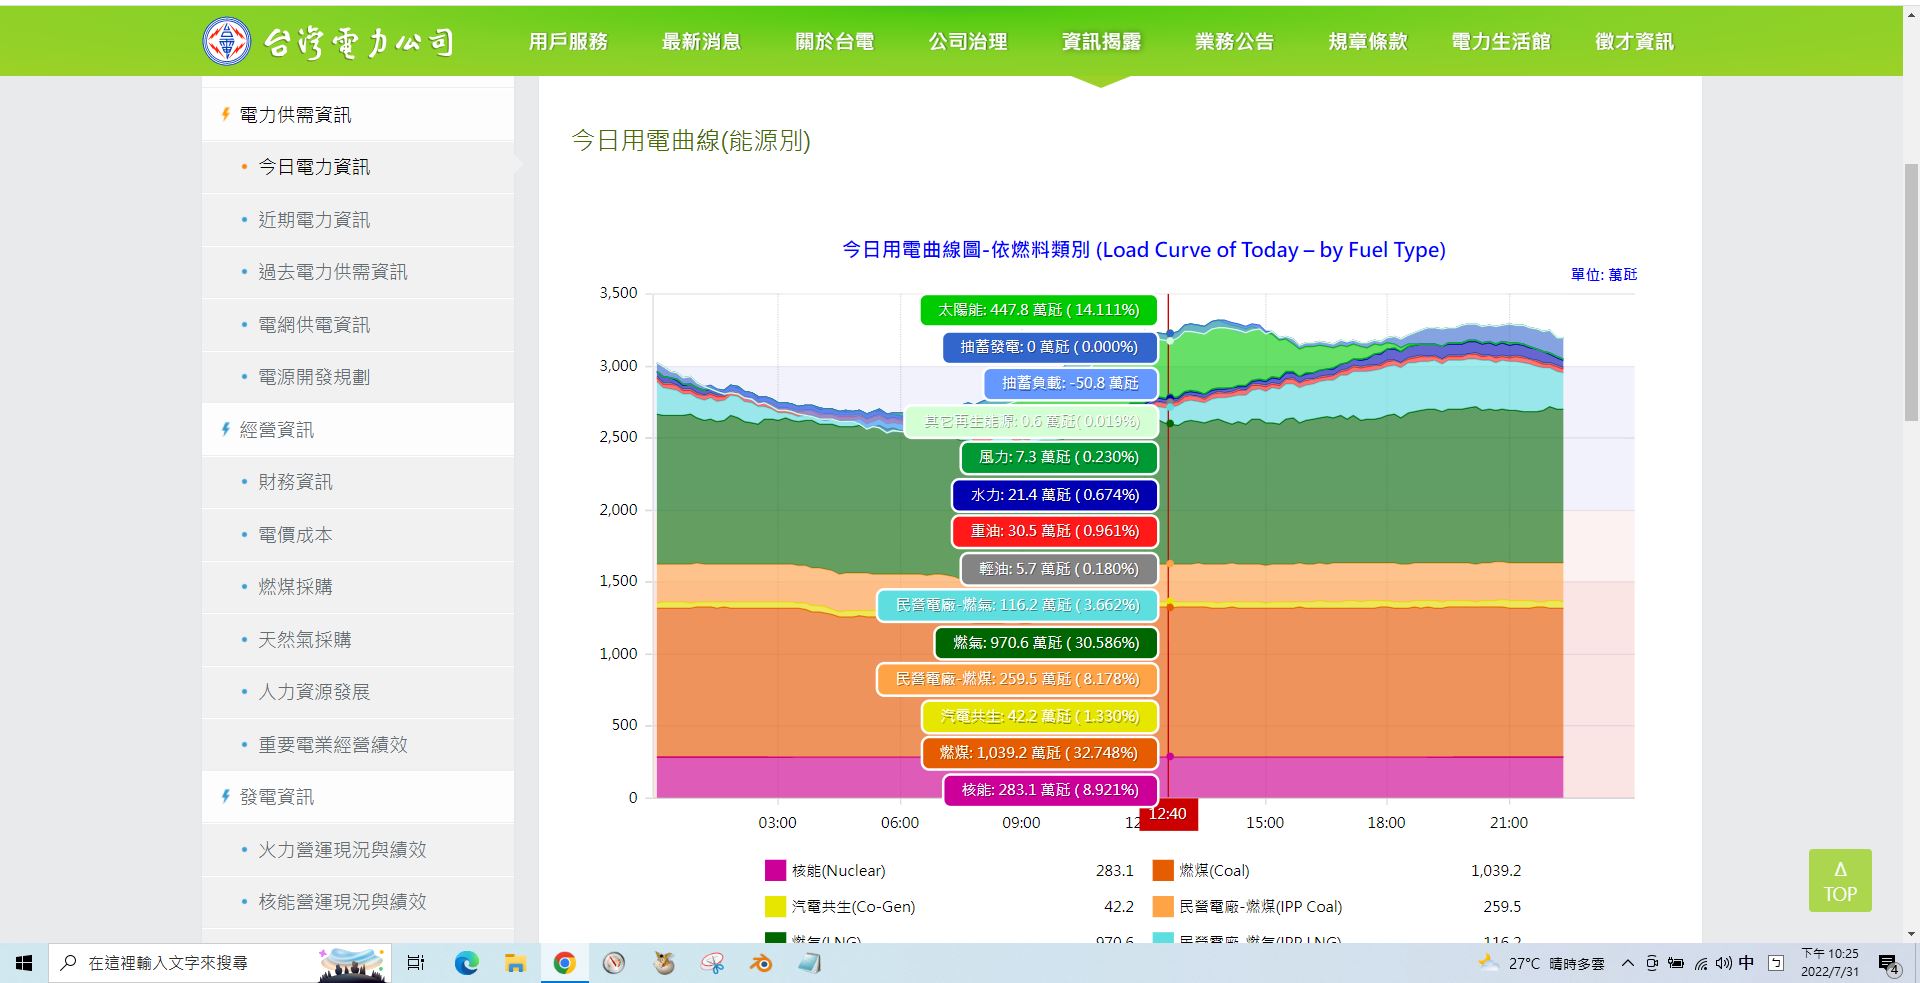Click the 燃煤 1,039.2 萬瓩 tooltip label

1039,753
